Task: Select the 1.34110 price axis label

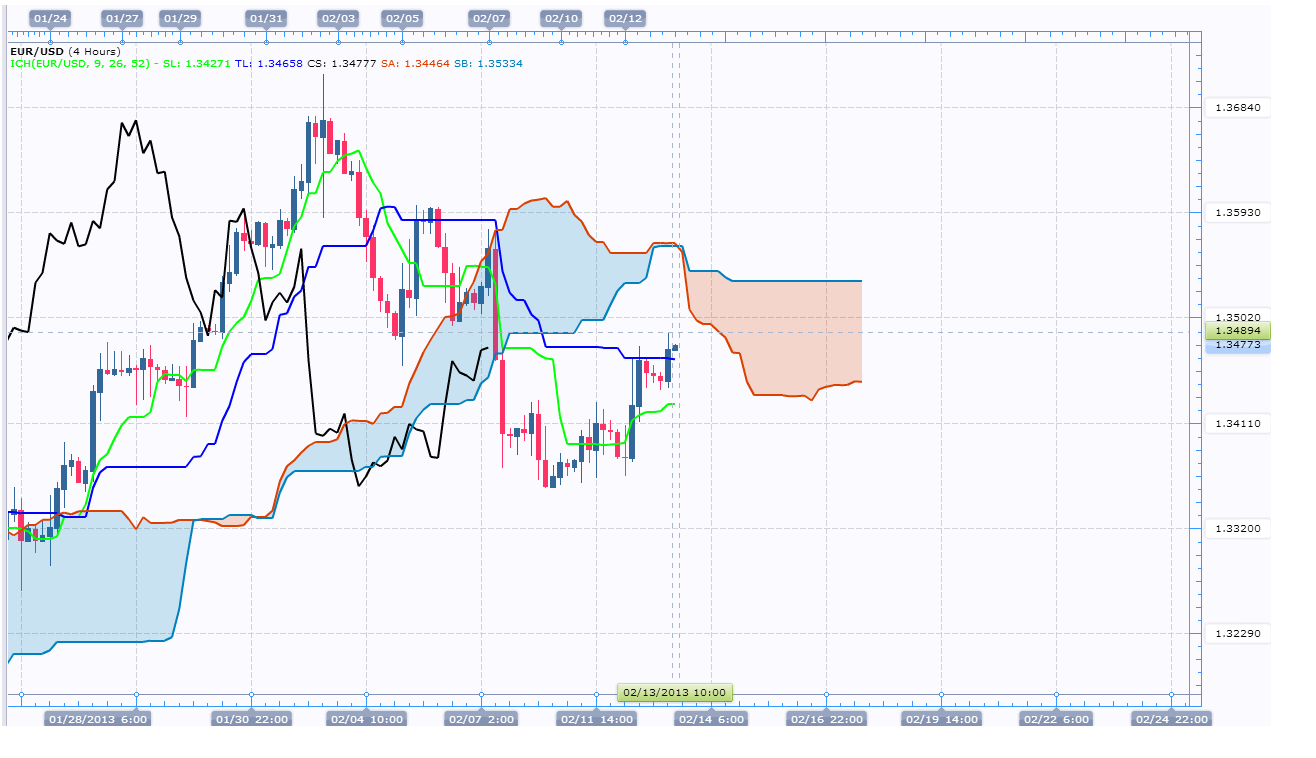Action: coord(1237,424)
